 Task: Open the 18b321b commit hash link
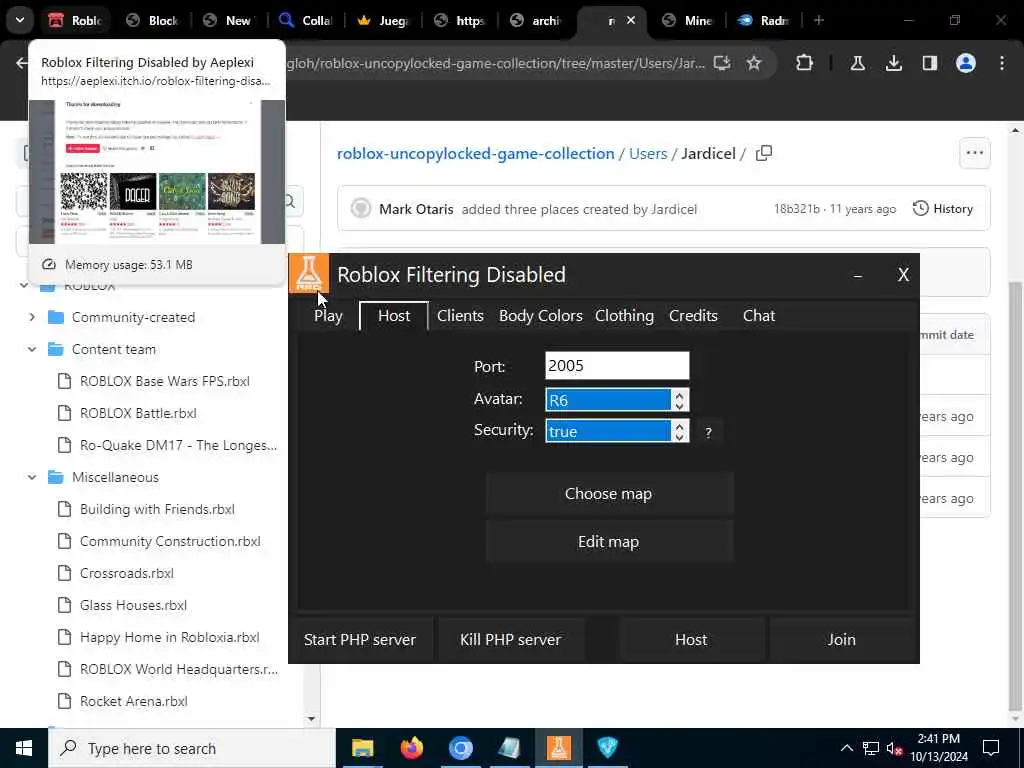(797, 209)
